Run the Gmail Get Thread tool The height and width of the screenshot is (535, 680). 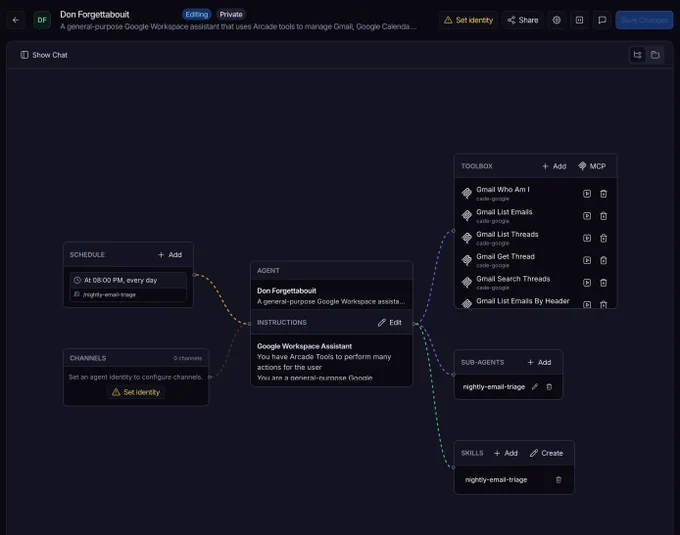click(x=587, y=260)
